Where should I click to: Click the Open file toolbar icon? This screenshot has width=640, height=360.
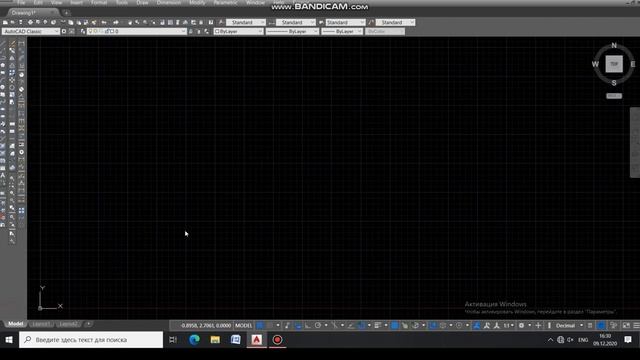coord(13,22)
